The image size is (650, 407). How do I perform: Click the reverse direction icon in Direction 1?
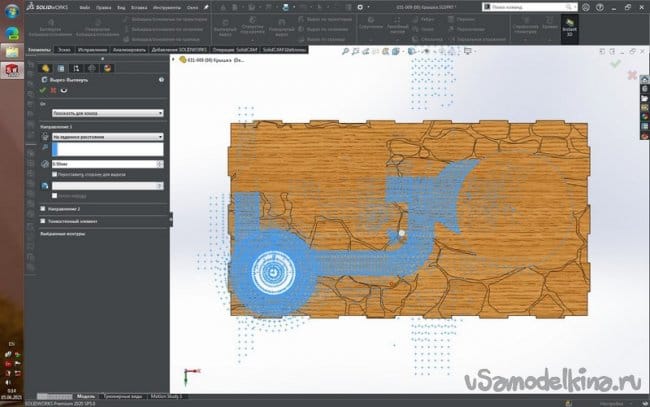[44, 137]
